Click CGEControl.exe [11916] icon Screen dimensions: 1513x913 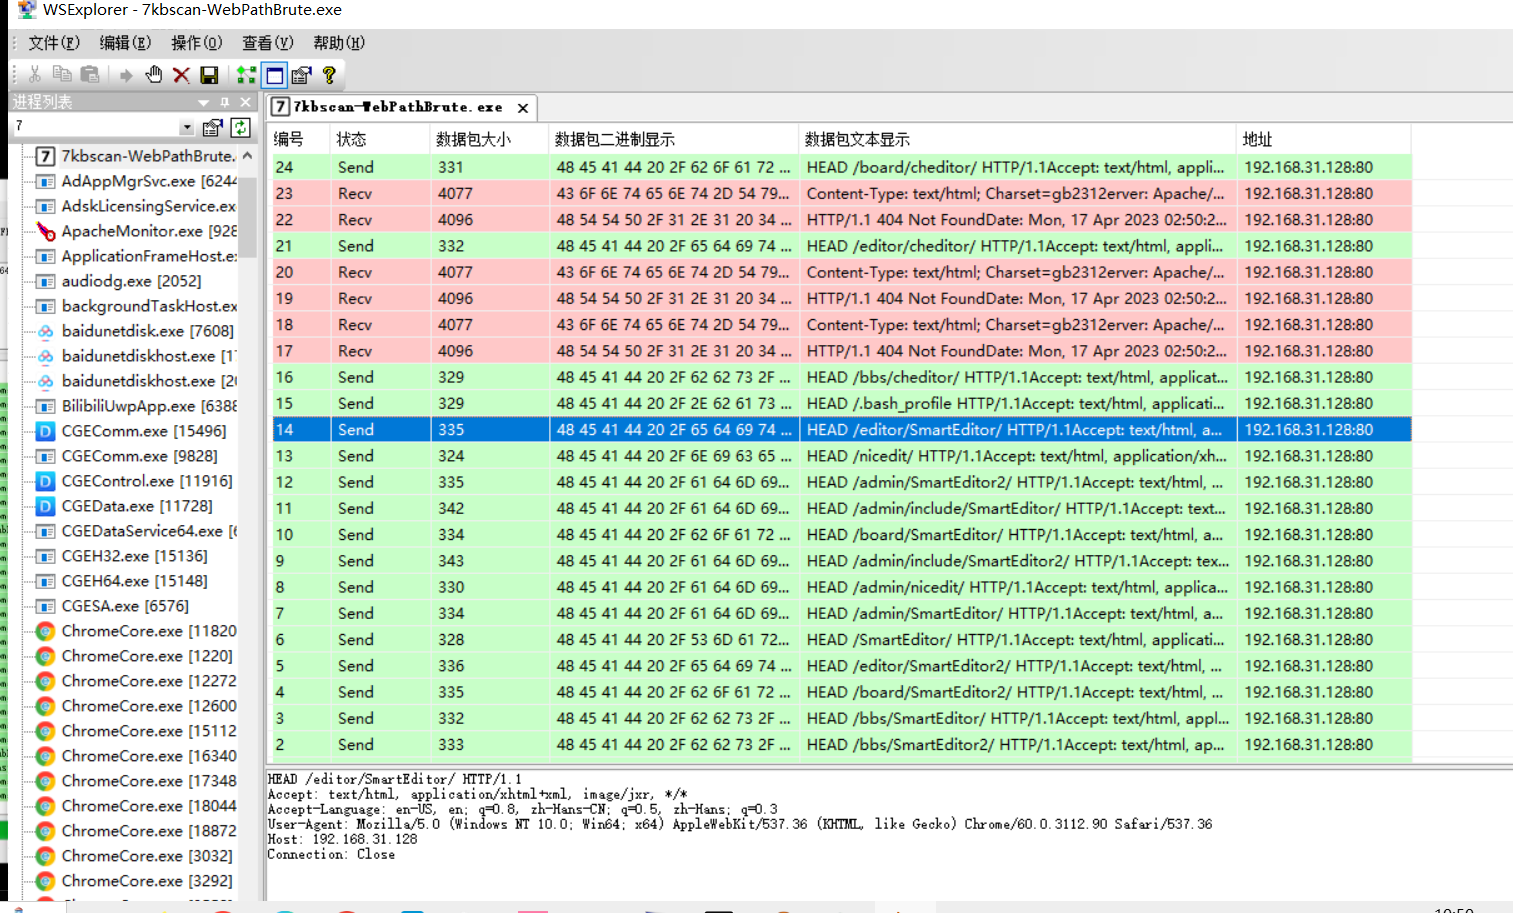(45, 481)
